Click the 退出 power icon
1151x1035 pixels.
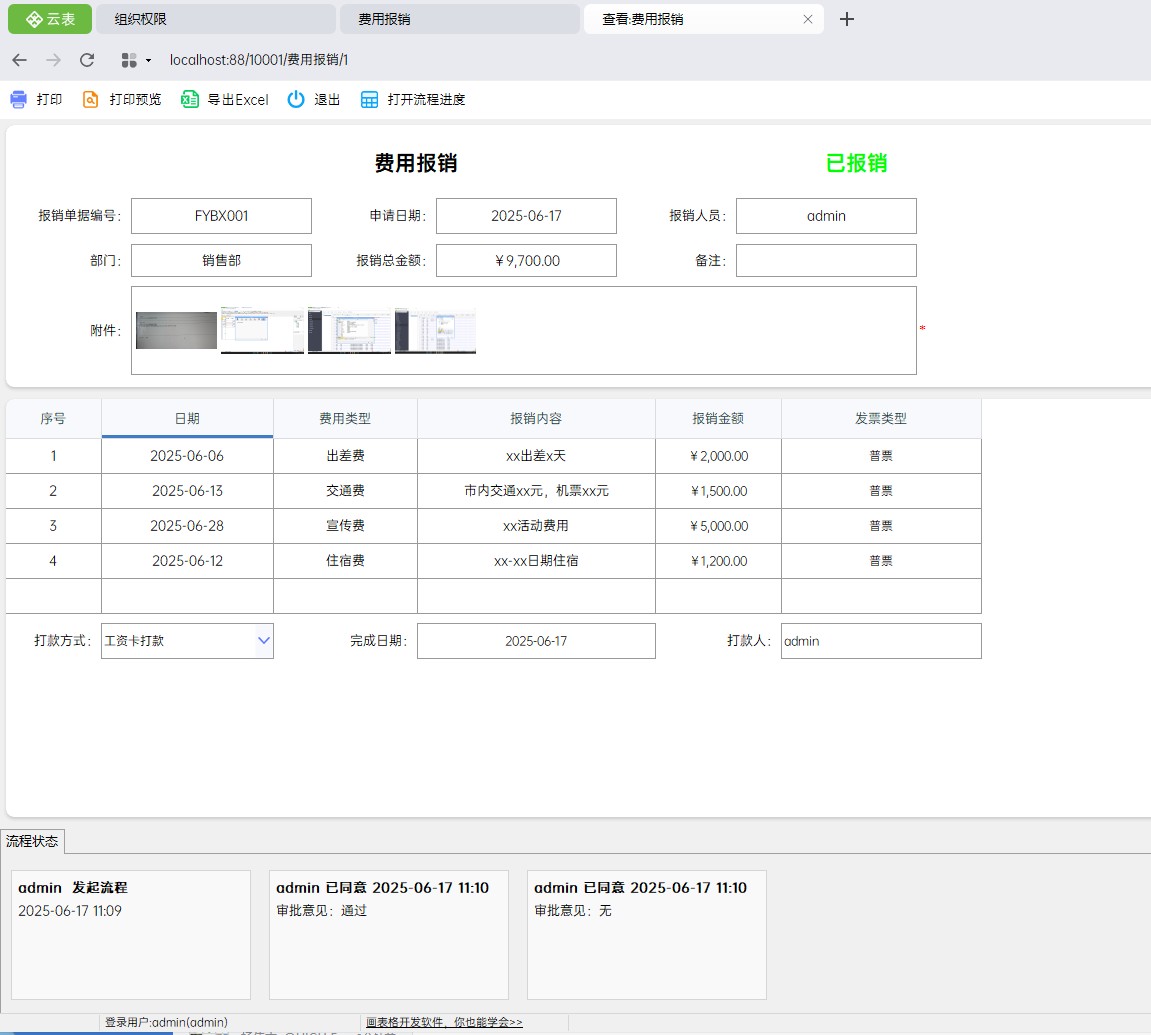point(296,100)
